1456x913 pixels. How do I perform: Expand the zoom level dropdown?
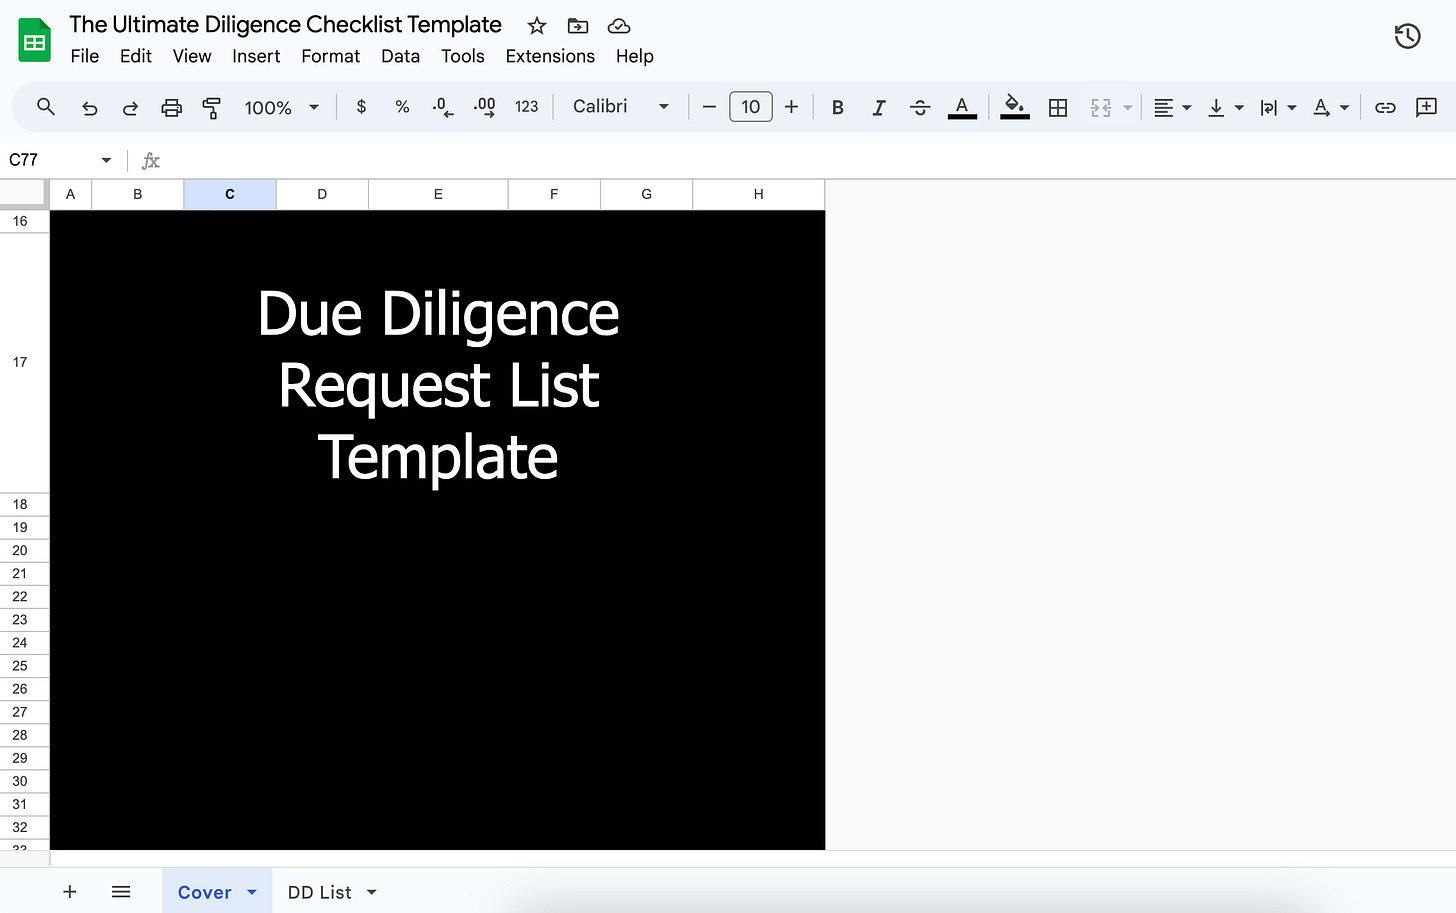tap(313, 107)
